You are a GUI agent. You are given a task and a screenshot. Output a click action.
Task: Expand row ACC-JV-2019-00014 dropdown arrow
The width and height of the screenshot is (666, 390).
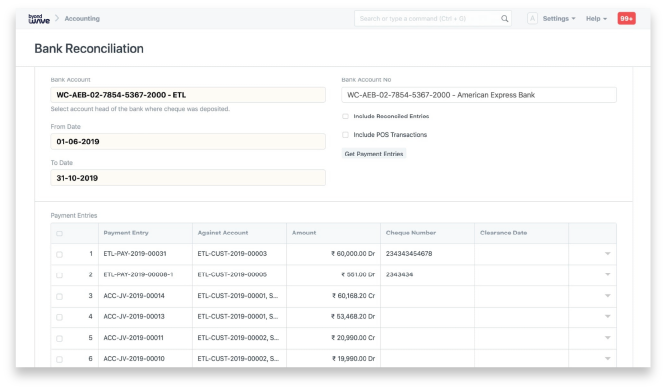click(x=607, y=296)
